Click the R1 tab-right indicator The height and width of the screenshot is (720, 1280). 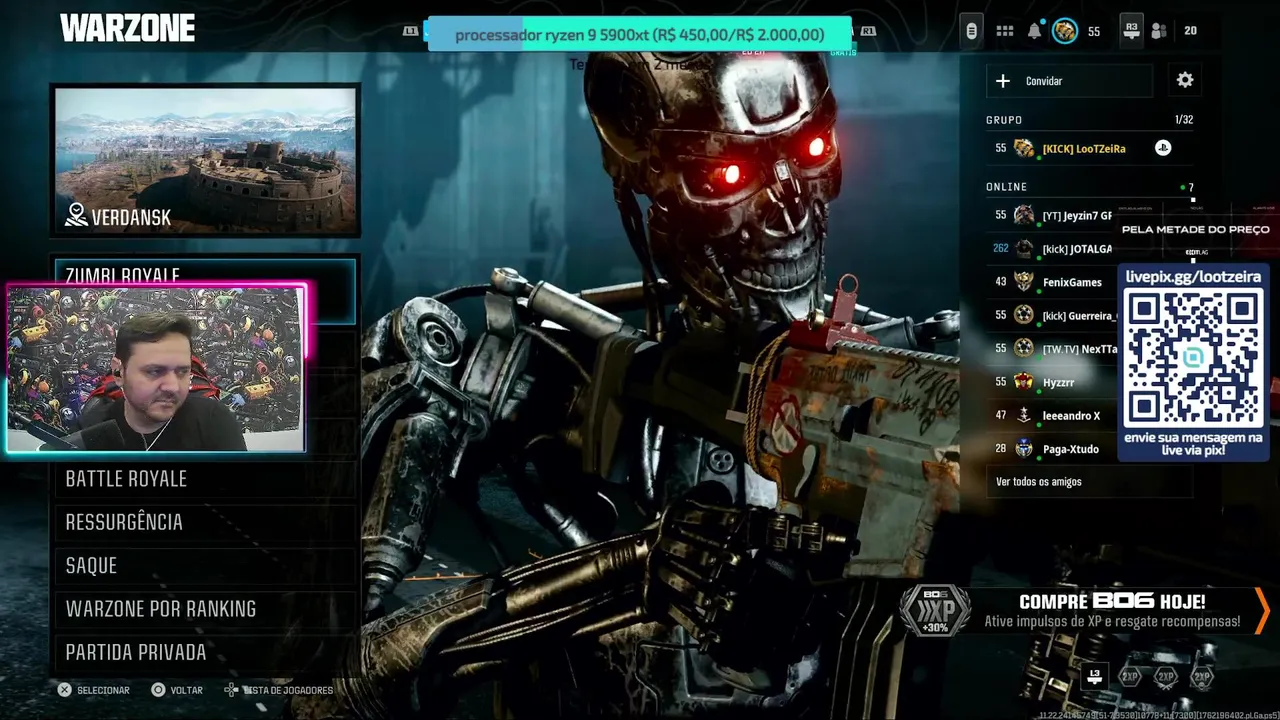(x=868, y=31)
